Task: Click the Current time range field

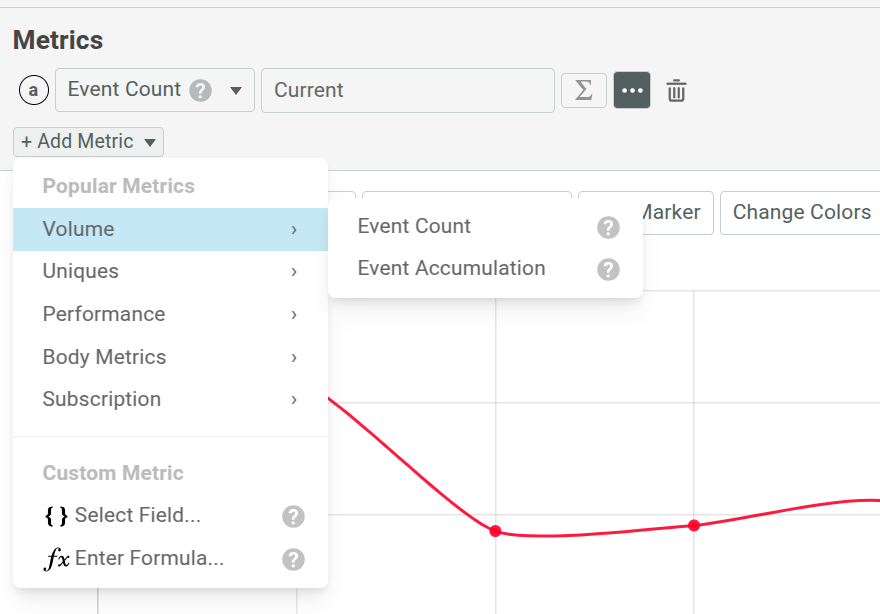Action: point(407,90)
